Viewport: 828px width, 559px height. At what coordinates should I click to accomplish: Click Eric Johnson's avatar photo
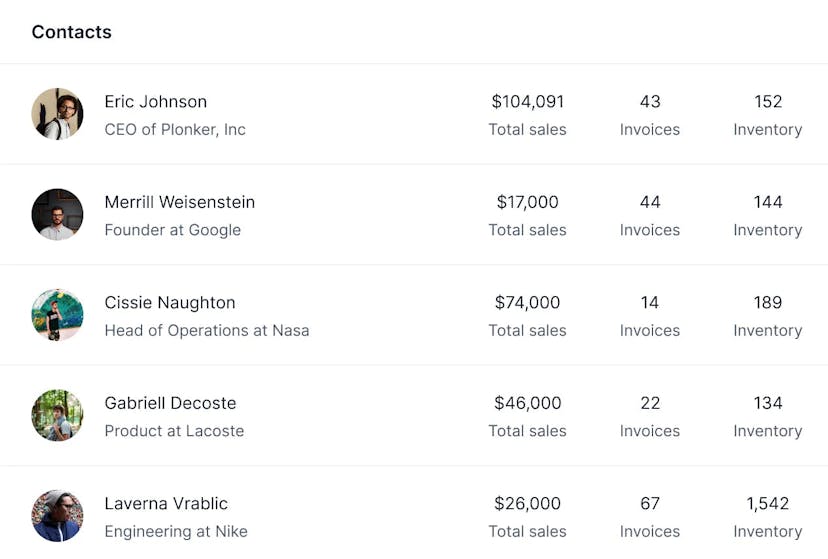[x=57, y=114]
